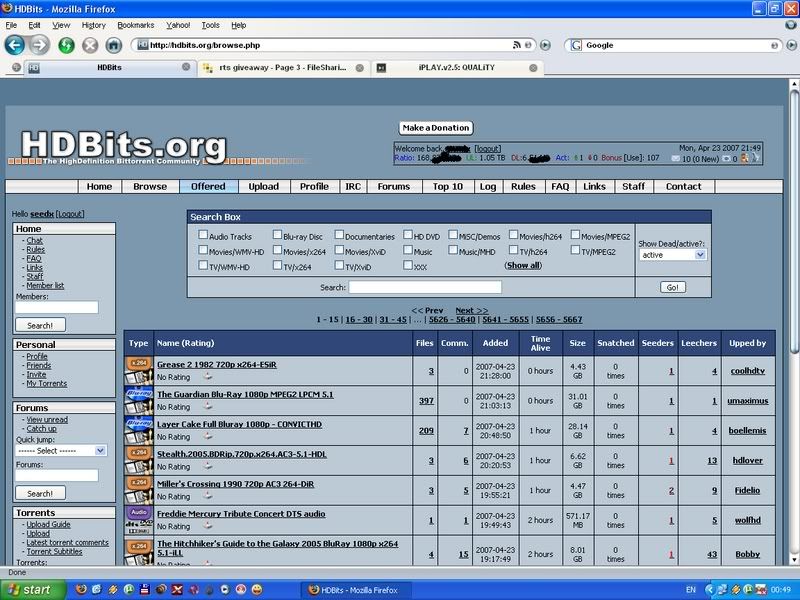The image size is (800, 600).
Task: Enable the Documentaries checkbox
Action: point(339,235)
